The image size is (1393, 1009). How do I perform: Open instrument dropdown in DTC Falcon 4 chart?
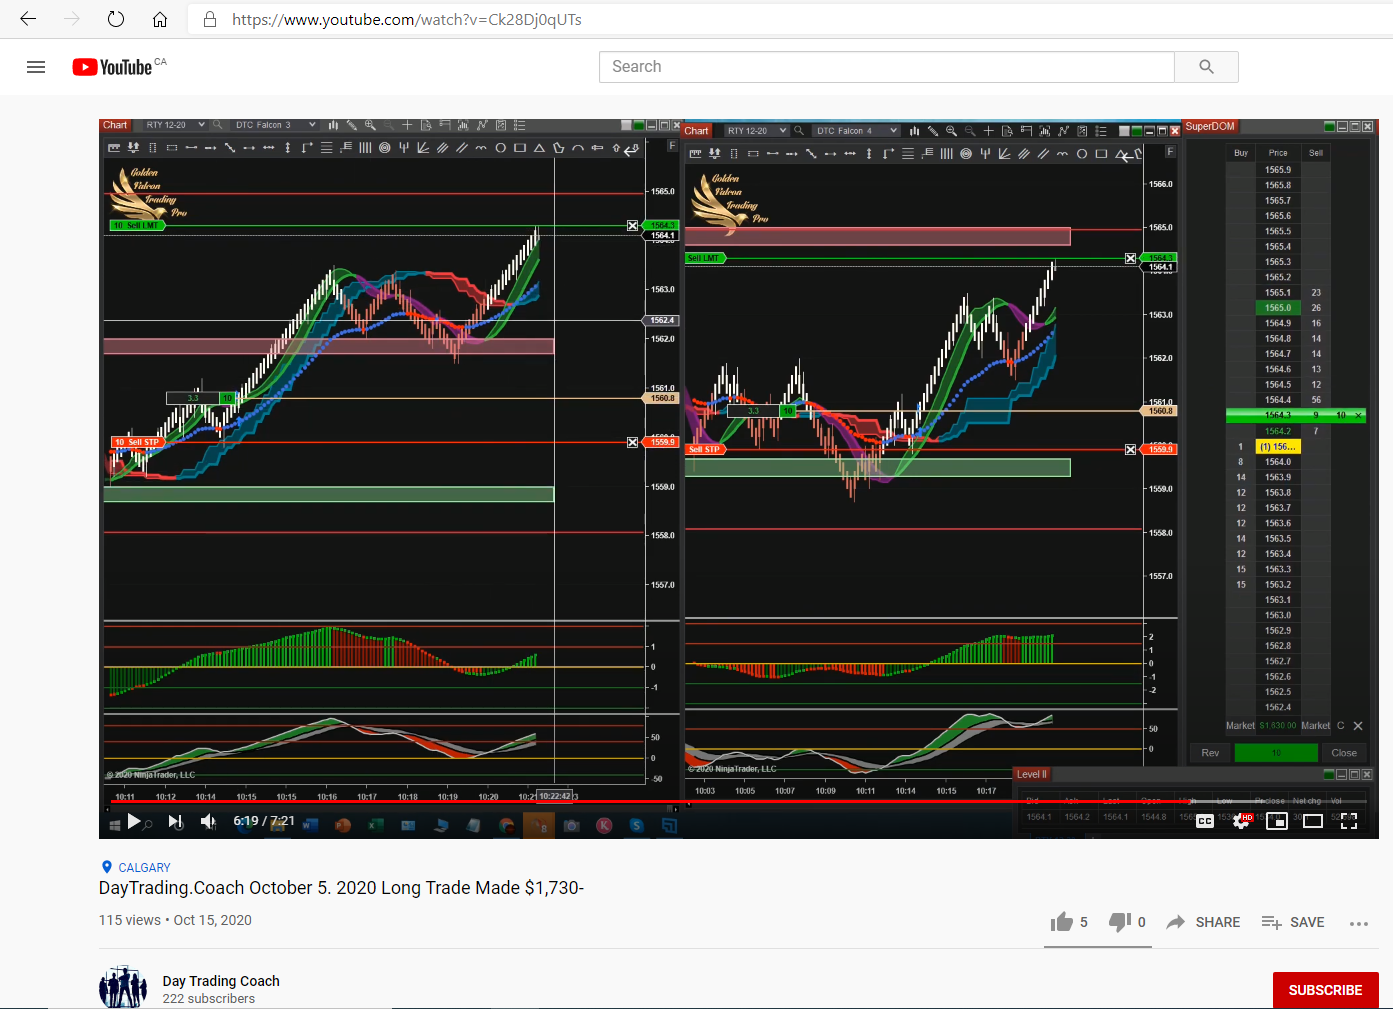point(756,131)
